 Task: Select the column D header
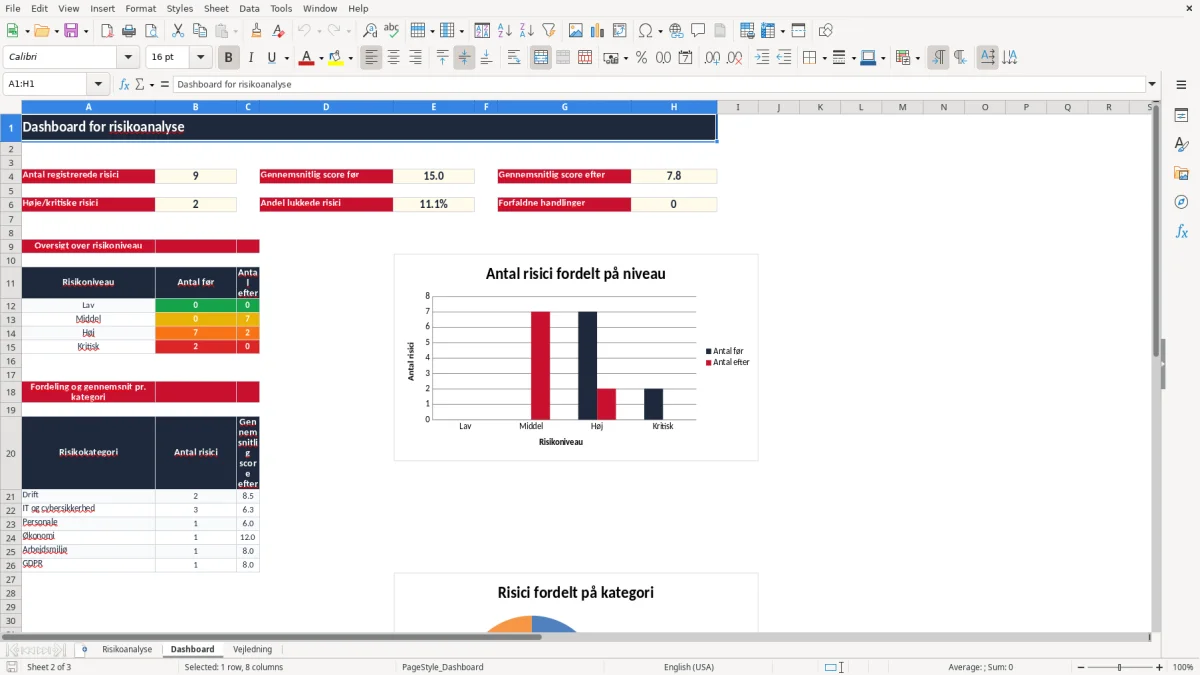326,107
